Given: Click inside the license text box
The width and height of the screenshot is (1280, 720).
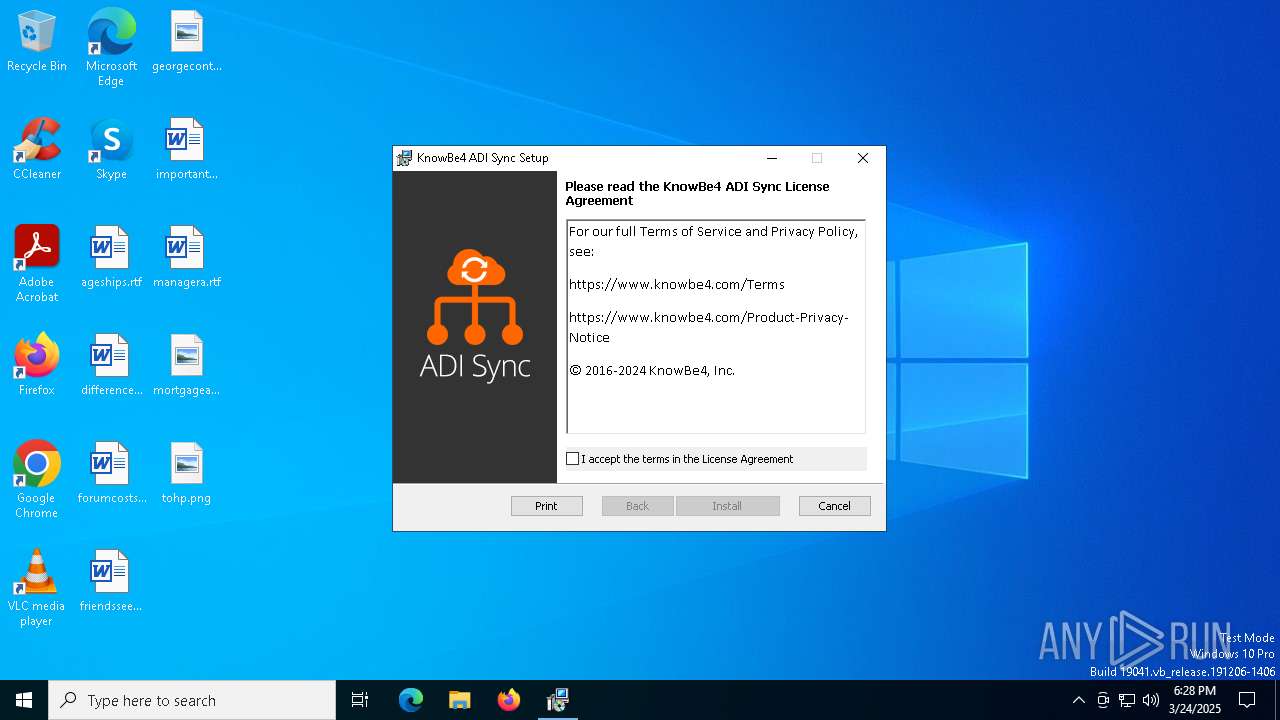Looking at the screenshot, I should (716, 326).
